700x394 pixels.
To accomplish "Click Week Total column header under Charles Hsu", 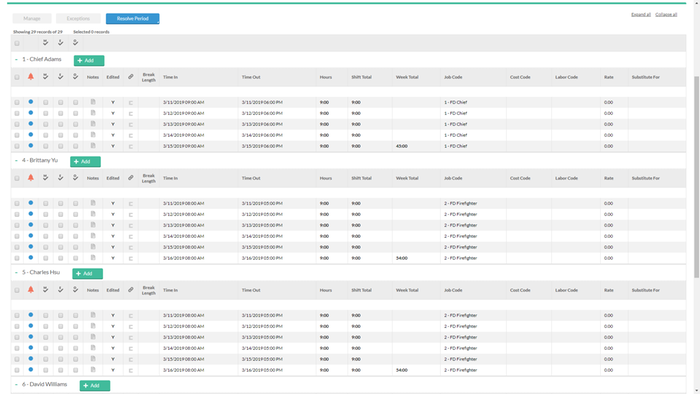I will coord(407,290).
